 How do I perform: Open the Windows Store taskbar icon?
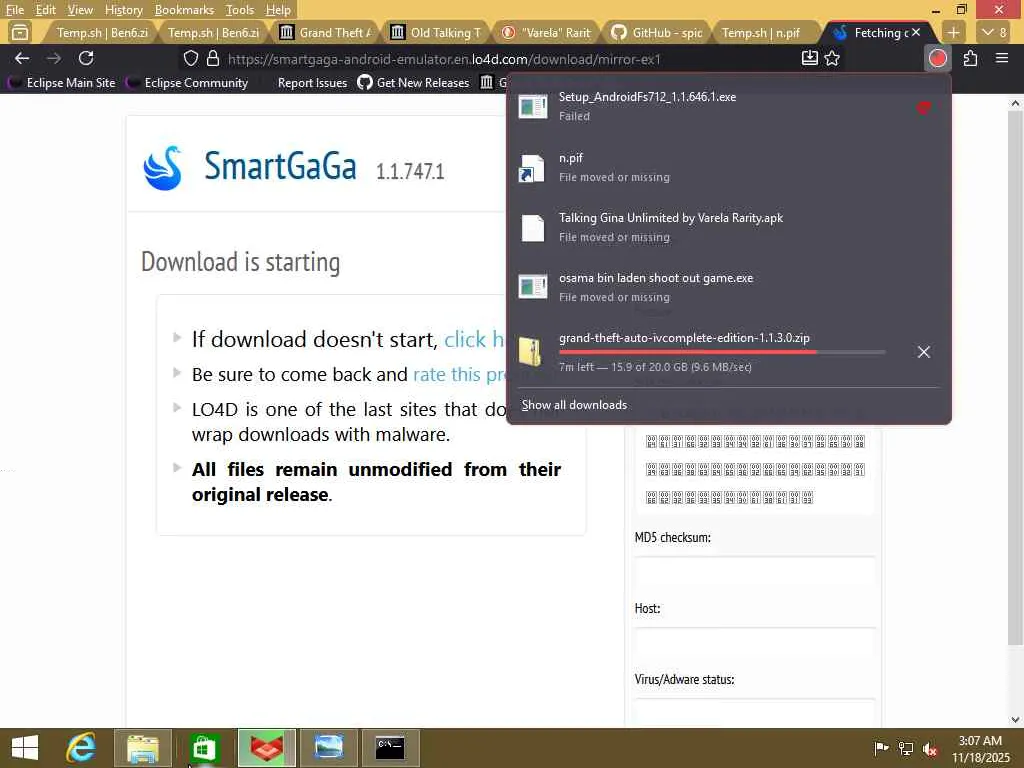click(x=204, y=748)
